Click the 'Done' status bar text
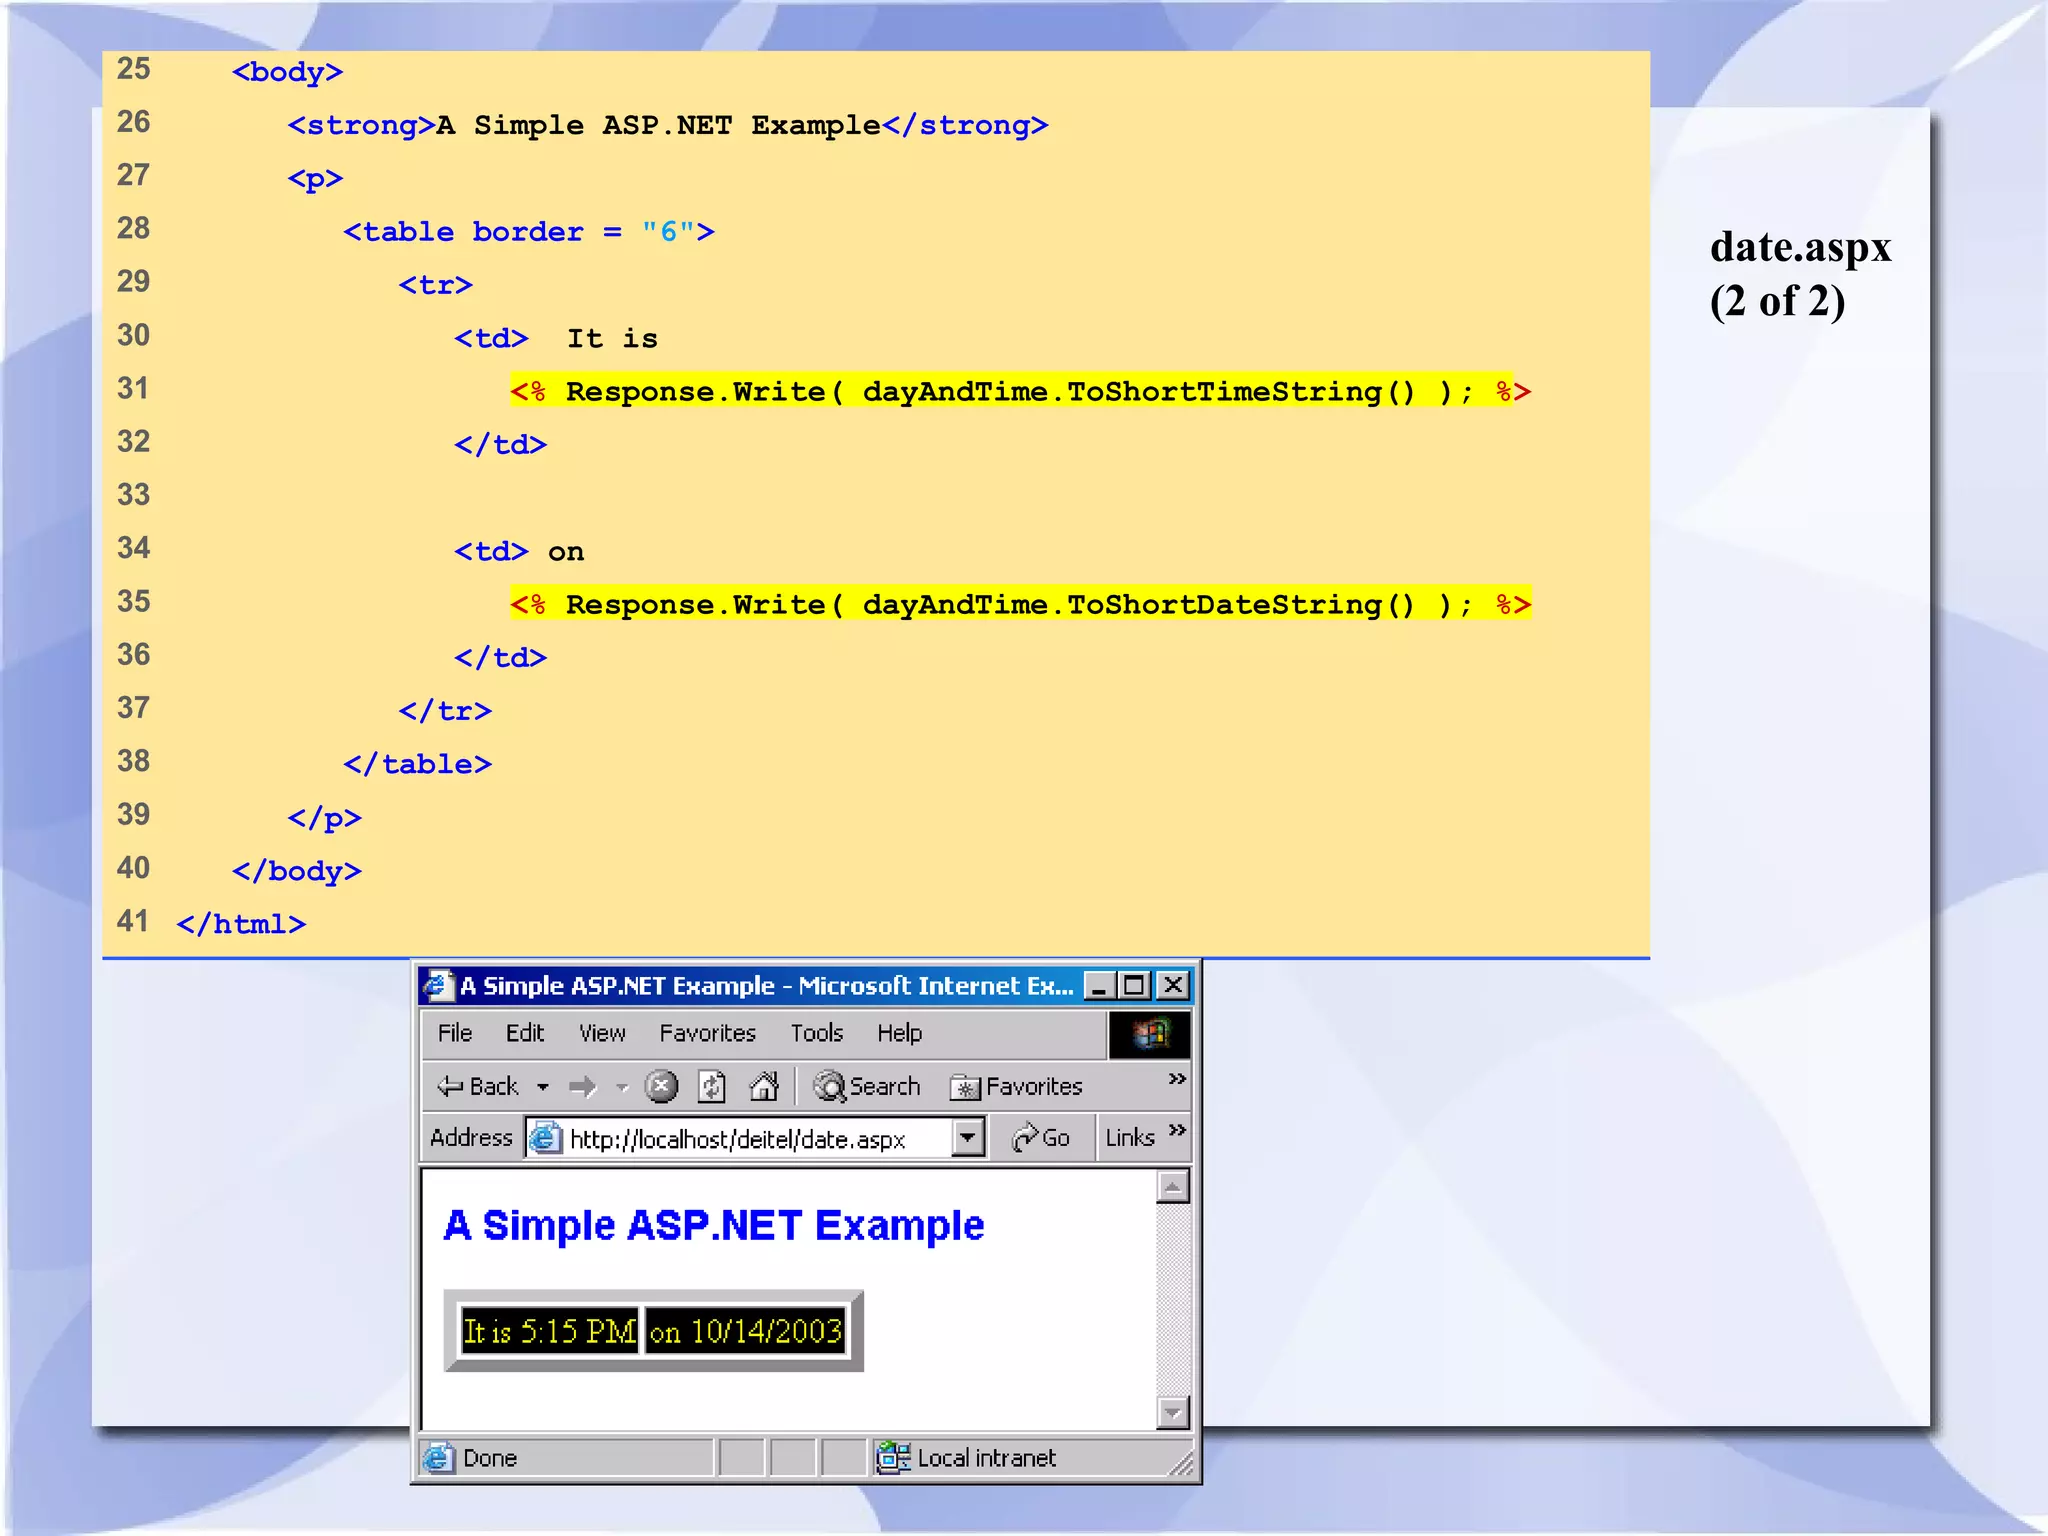Screen dimensions: 2048x1536 coord(490,1458)
